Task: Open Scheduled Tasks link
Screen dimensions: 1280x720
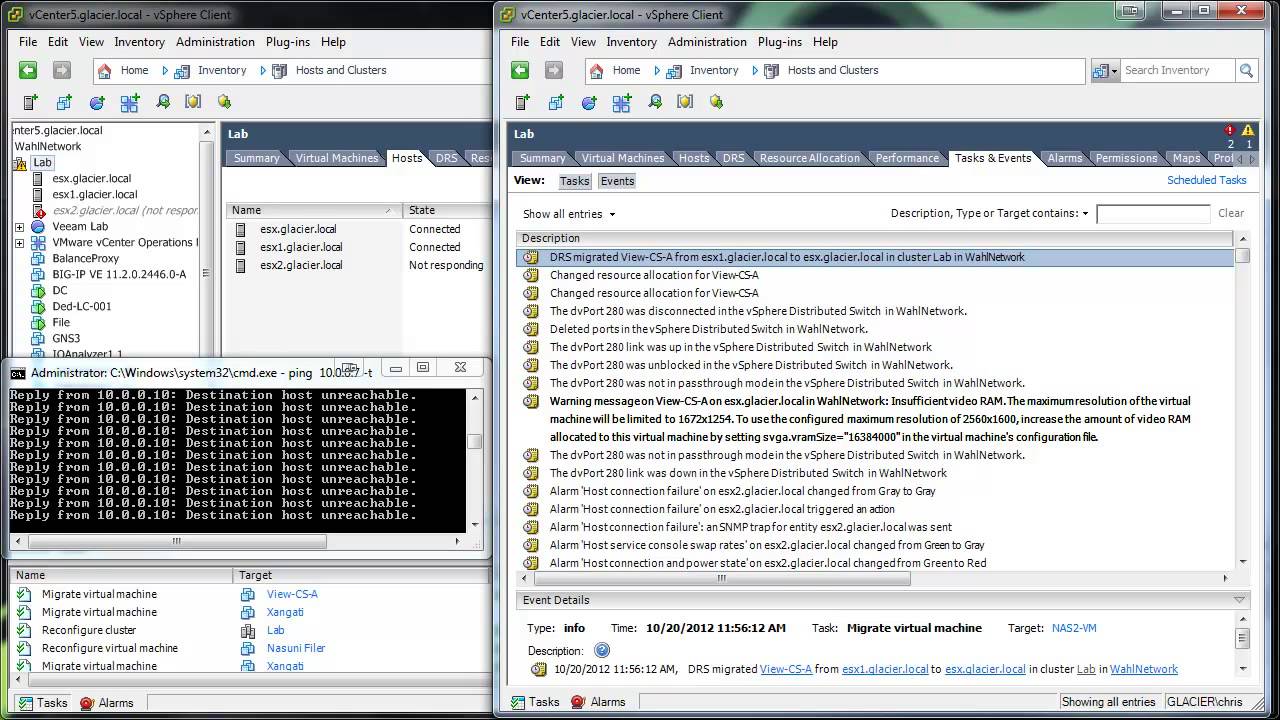Action: tap(1206, 180)
